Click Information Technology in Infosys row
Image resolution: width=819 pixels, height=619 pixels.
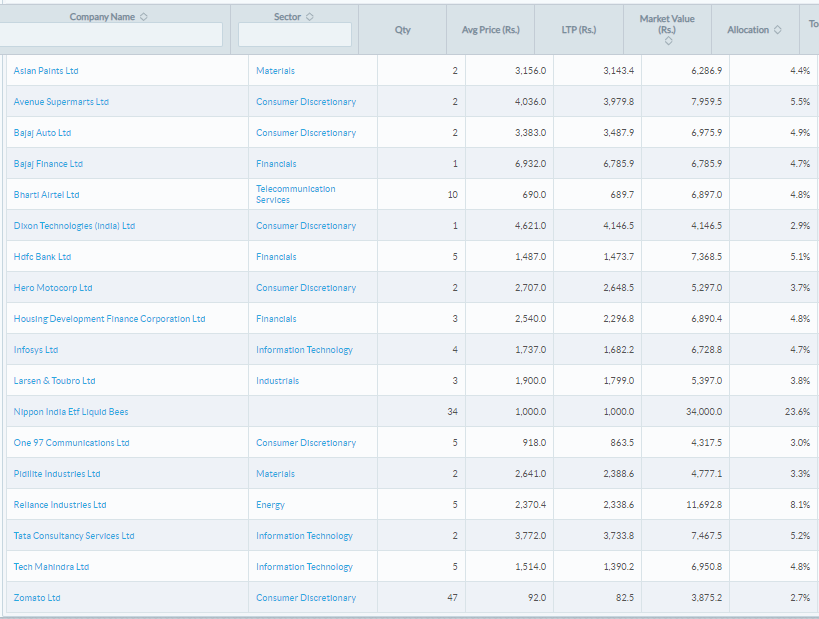click(x=305, y=349)
